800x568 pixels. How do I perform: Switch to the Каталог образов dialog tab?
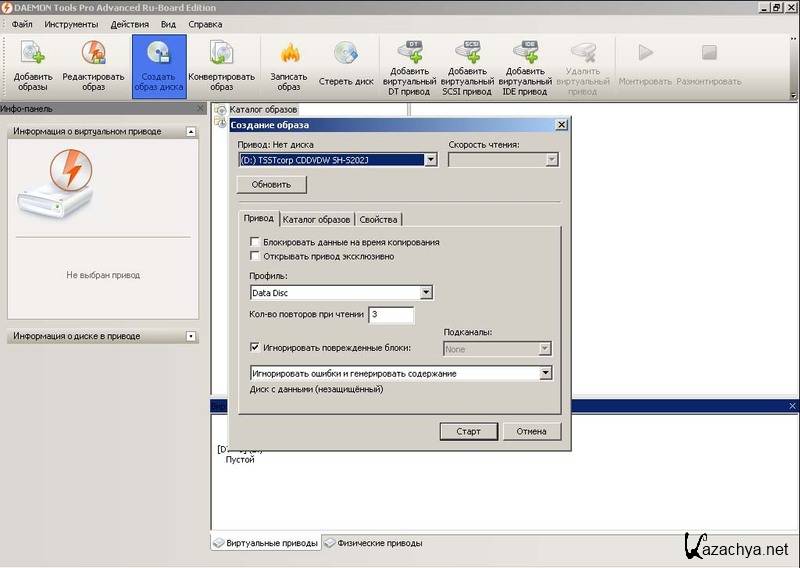click(316, 219)
